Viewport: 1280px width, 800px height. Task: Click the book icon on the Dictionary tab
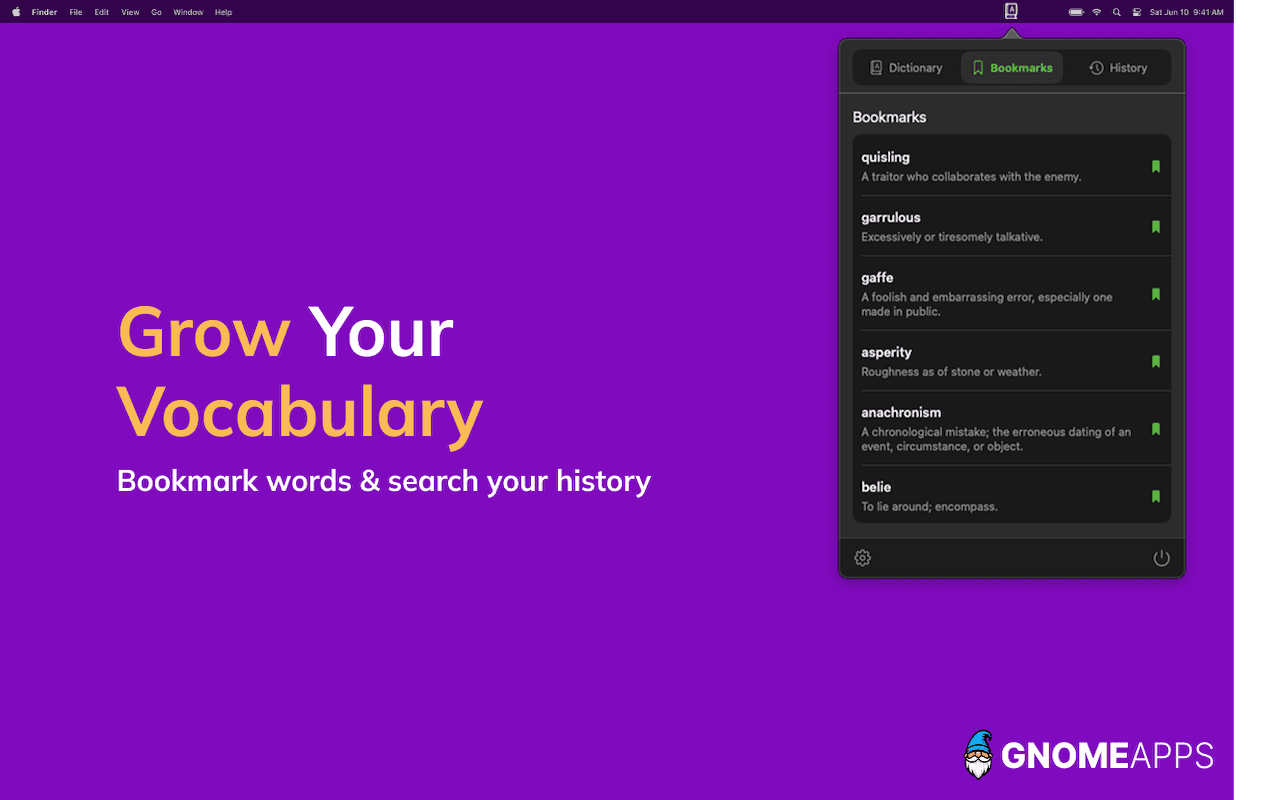tap(875, 67)
